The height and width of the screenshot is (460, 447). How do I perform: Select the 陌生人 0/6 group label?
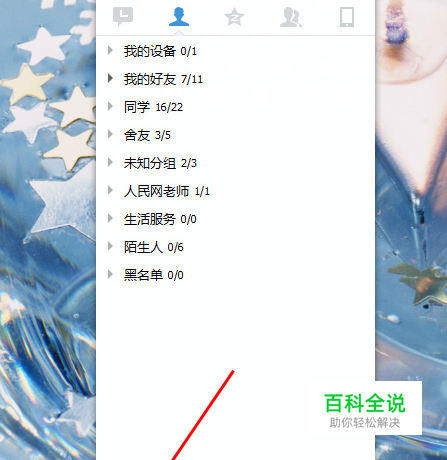154,247
